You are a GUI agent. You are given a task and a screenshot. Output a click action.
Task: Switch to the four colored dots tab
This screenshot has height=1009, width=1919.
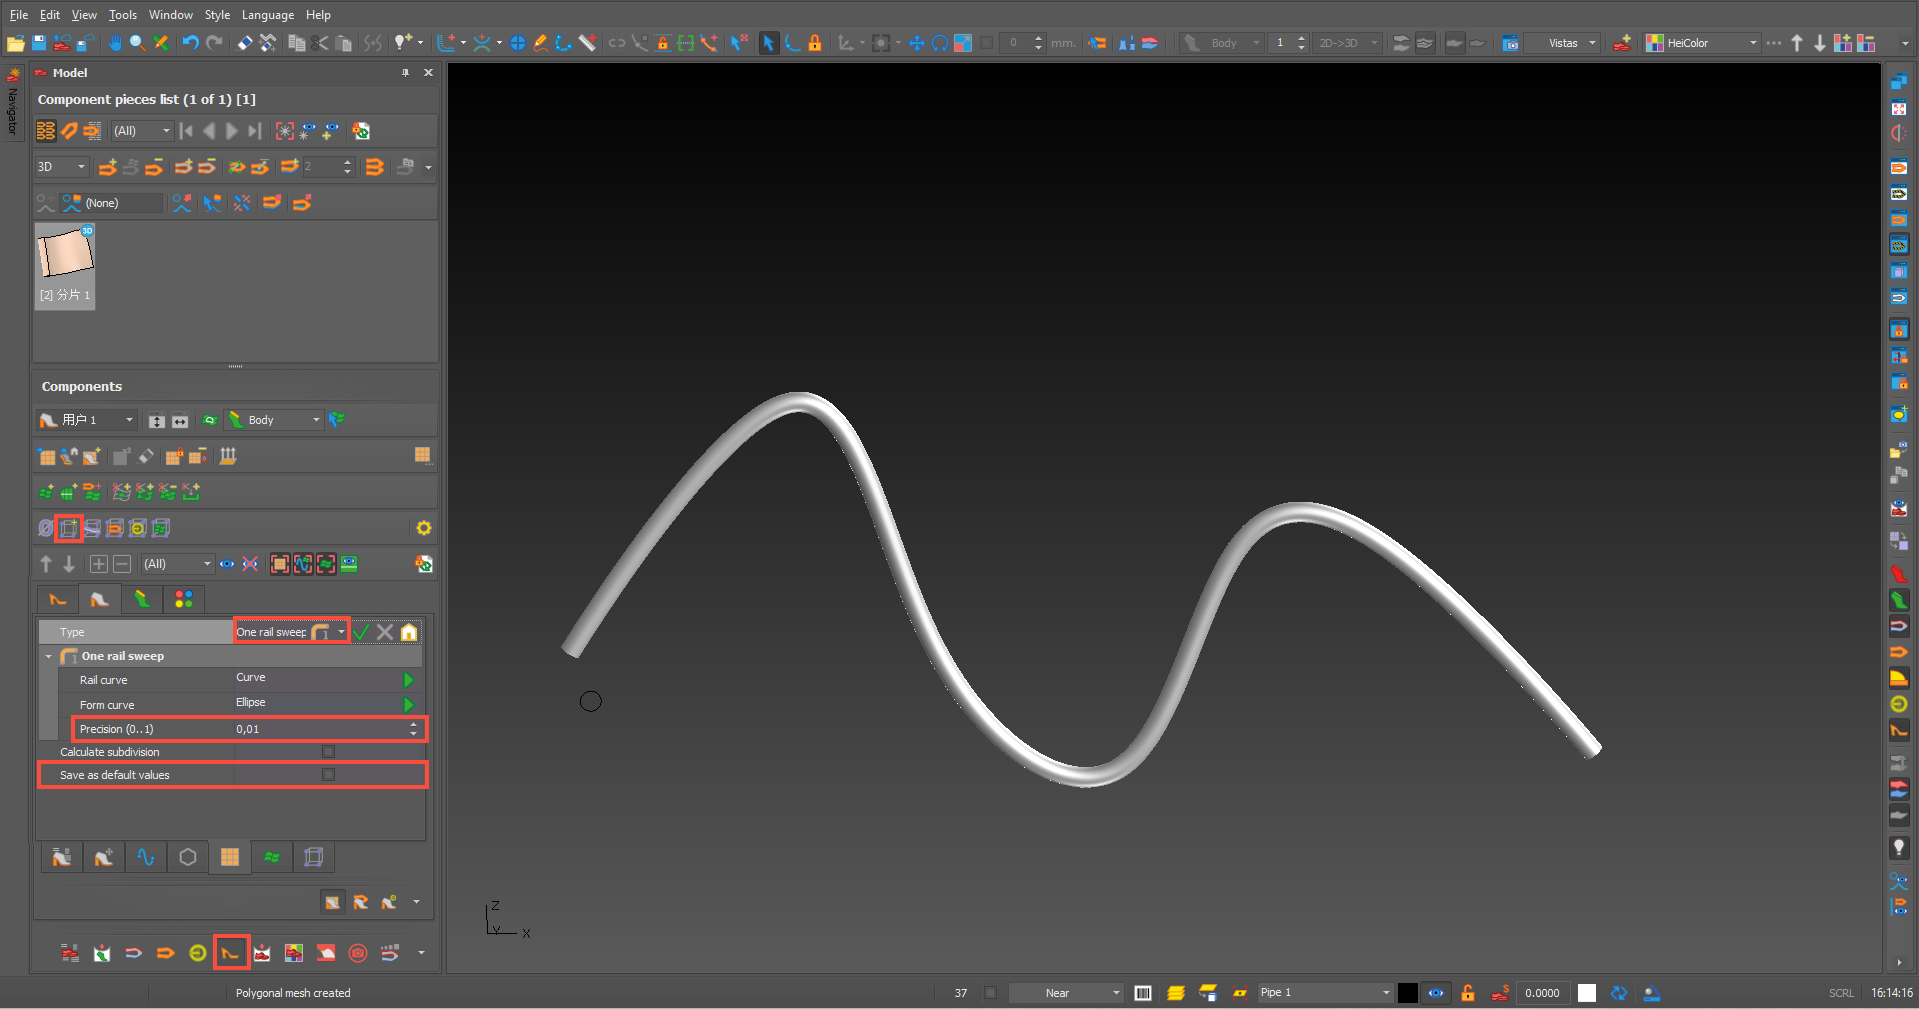pyautogui.click(x=184, y=599)
